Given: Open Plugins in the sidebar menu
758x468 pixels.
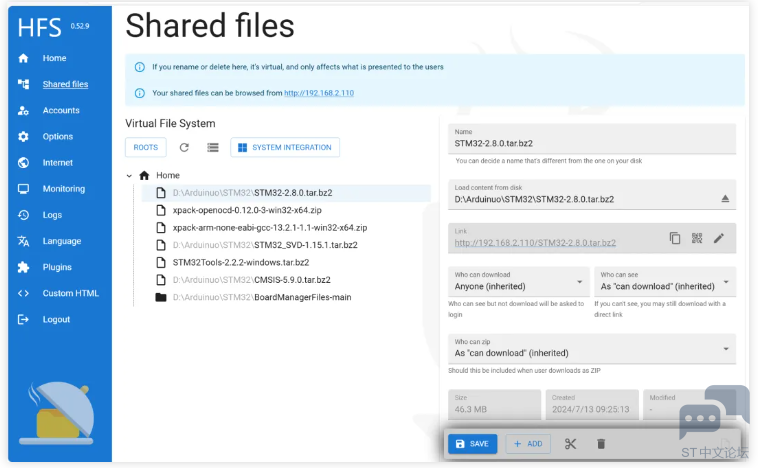Looking at the screenshot, I should coord(57,267).
